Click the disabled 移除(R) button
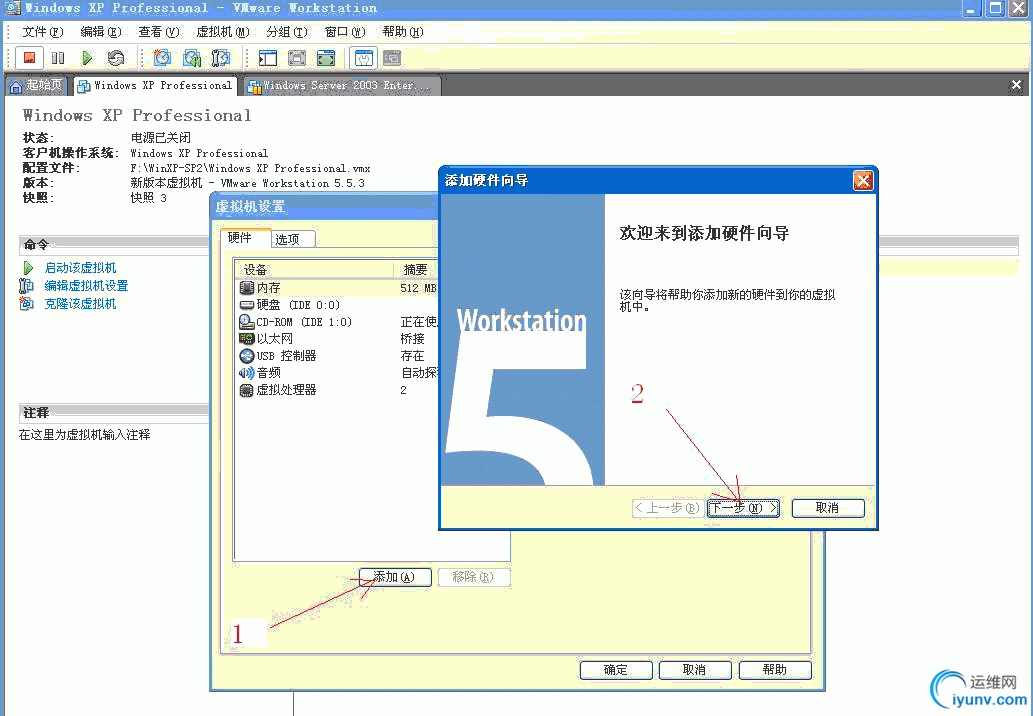This screenshot has height=716, width=1033. coord(473,577)
